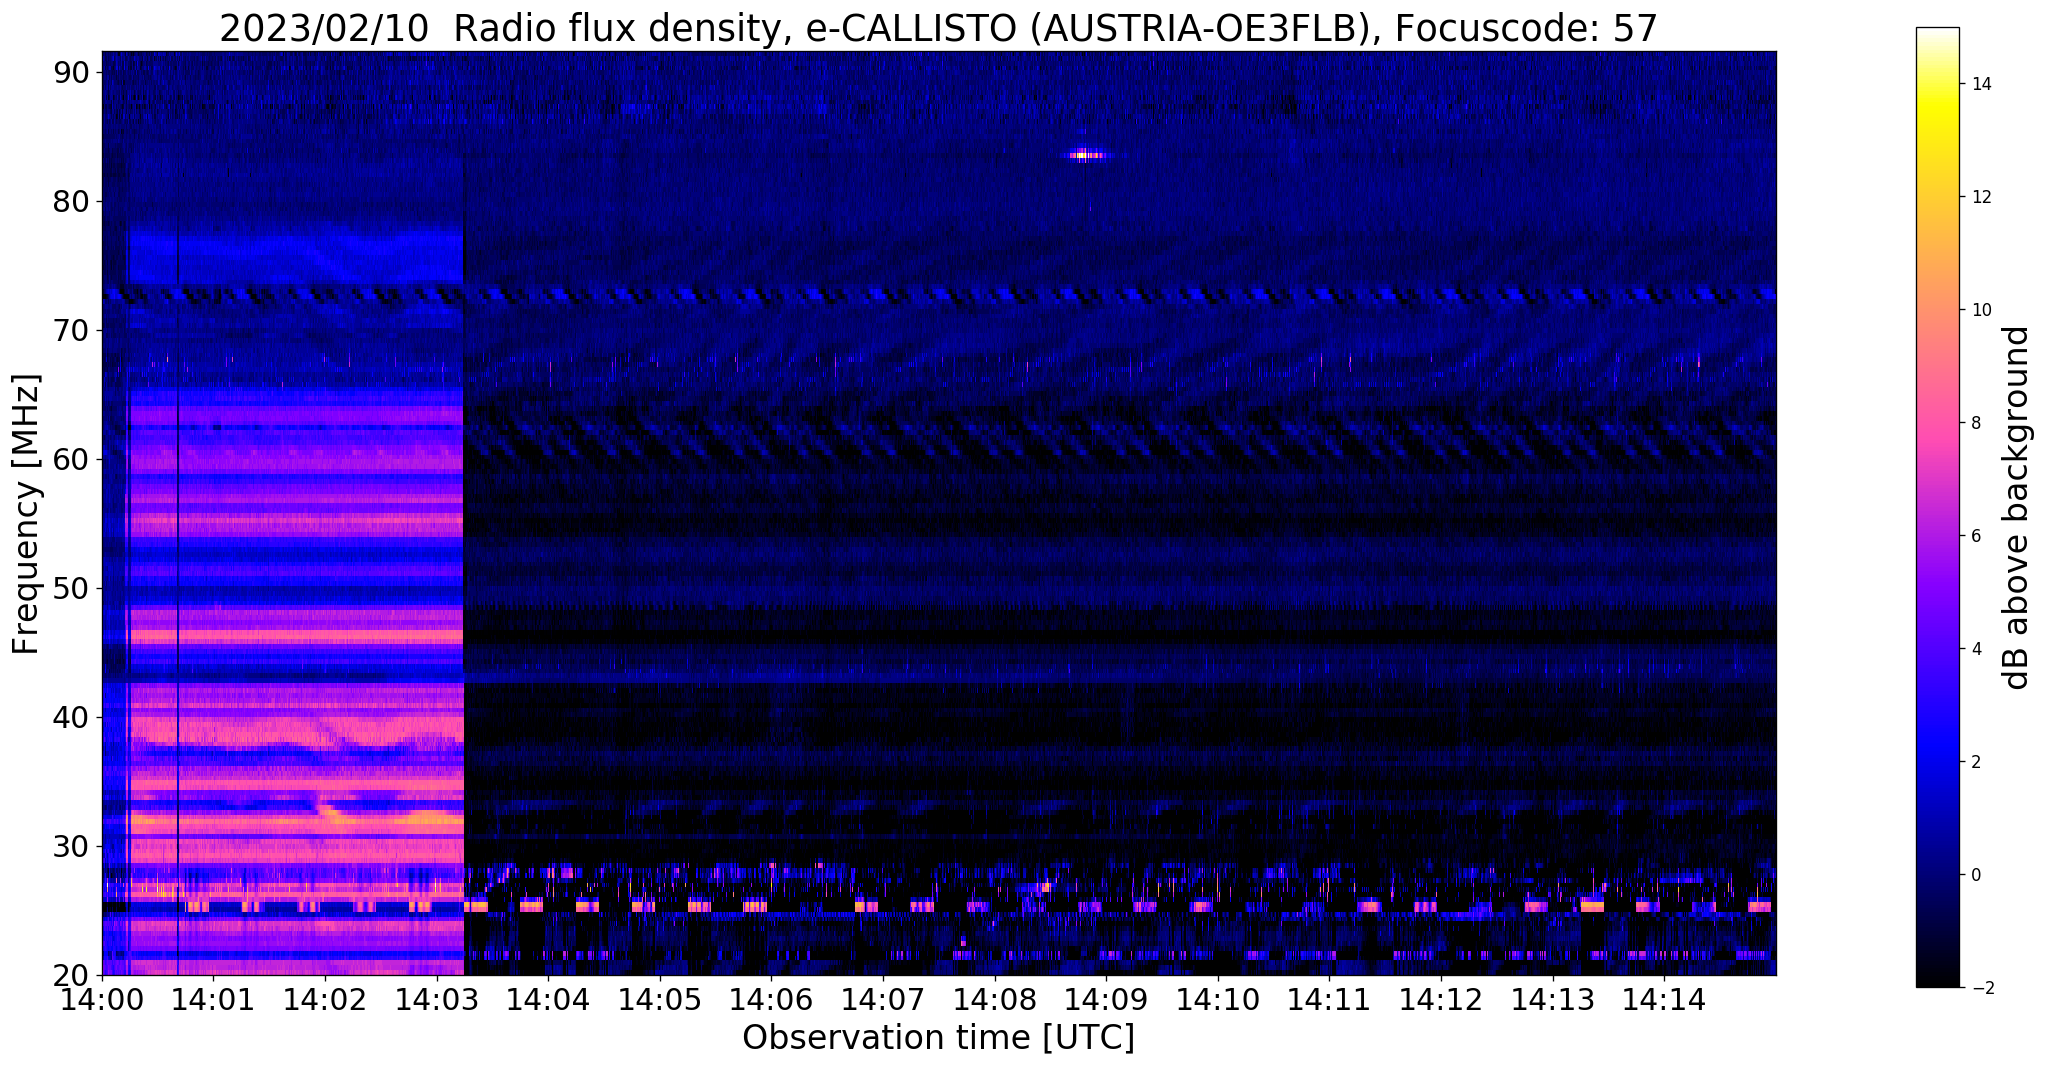Click the 70 MHz frequency tick label
This screenshot has height=1067, width=2047.
coord(71,330)
